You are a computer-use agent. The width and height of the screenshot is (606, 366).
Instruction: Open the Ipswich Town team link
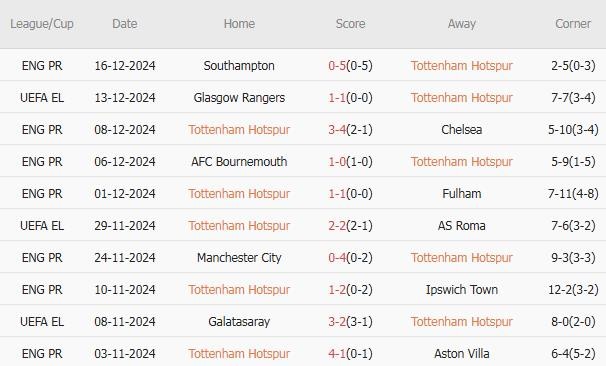tap(461, 290)
